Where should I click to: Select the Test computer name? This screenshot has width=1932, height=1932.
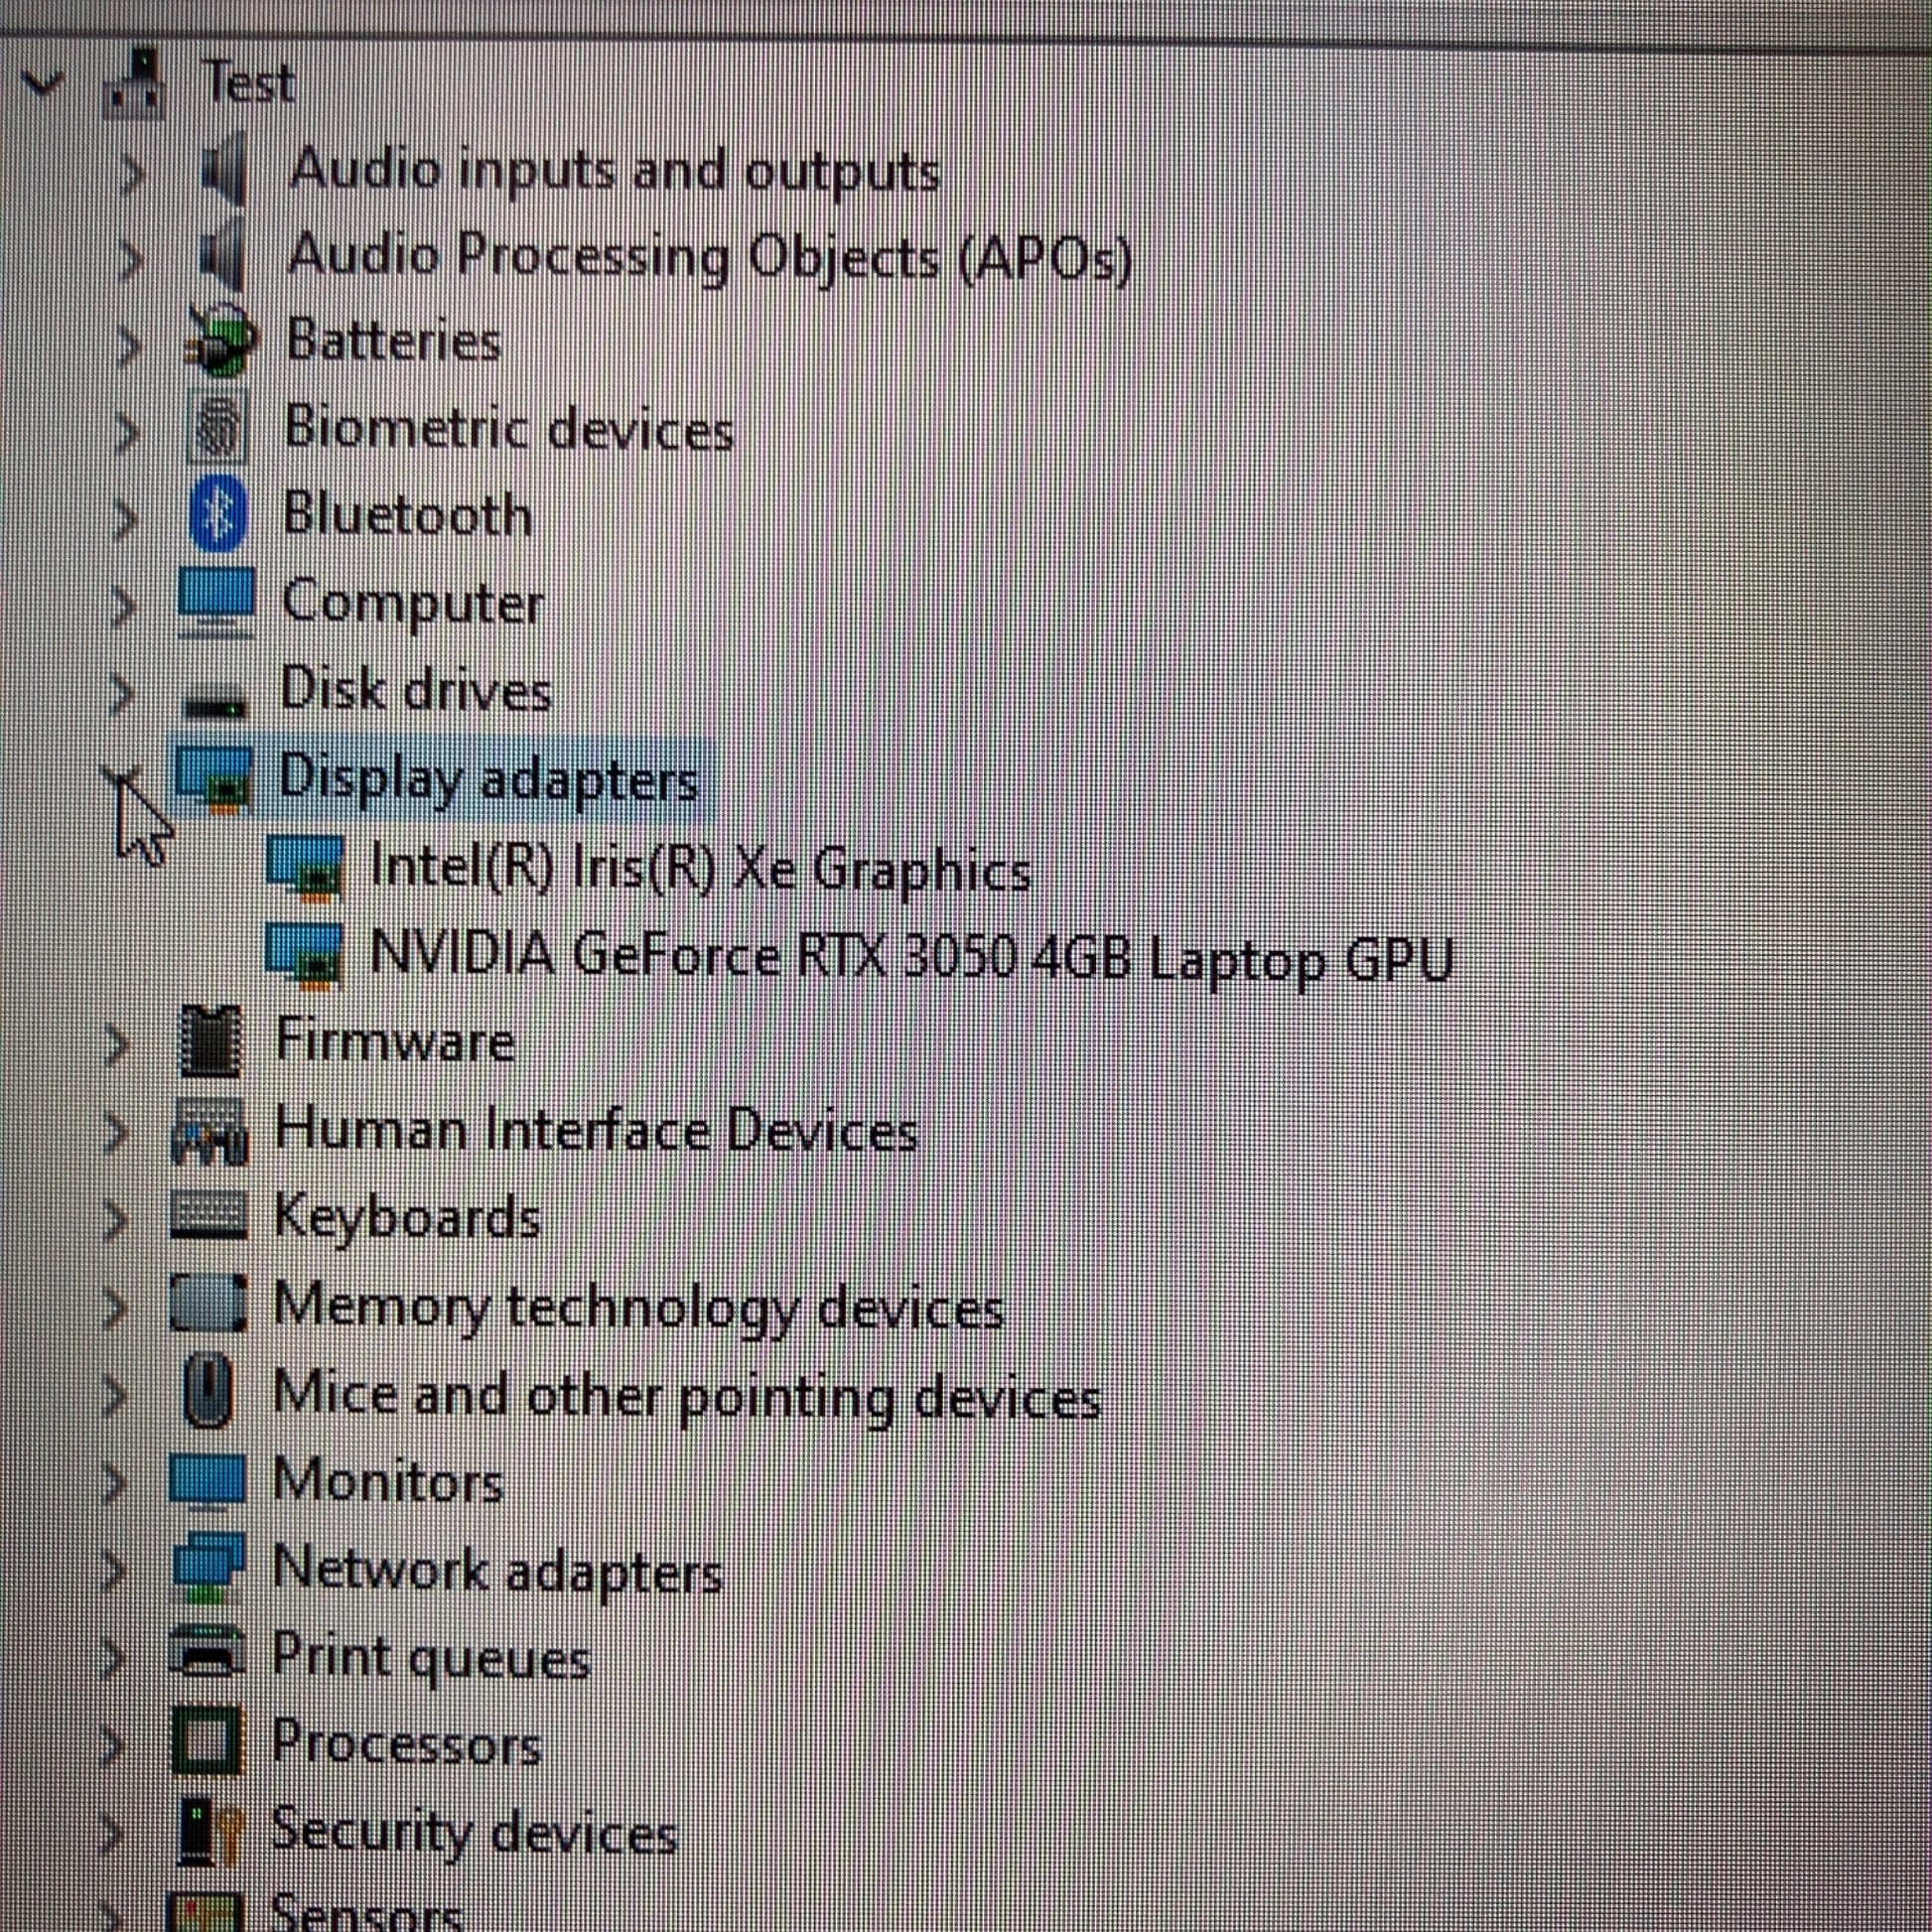248,82
